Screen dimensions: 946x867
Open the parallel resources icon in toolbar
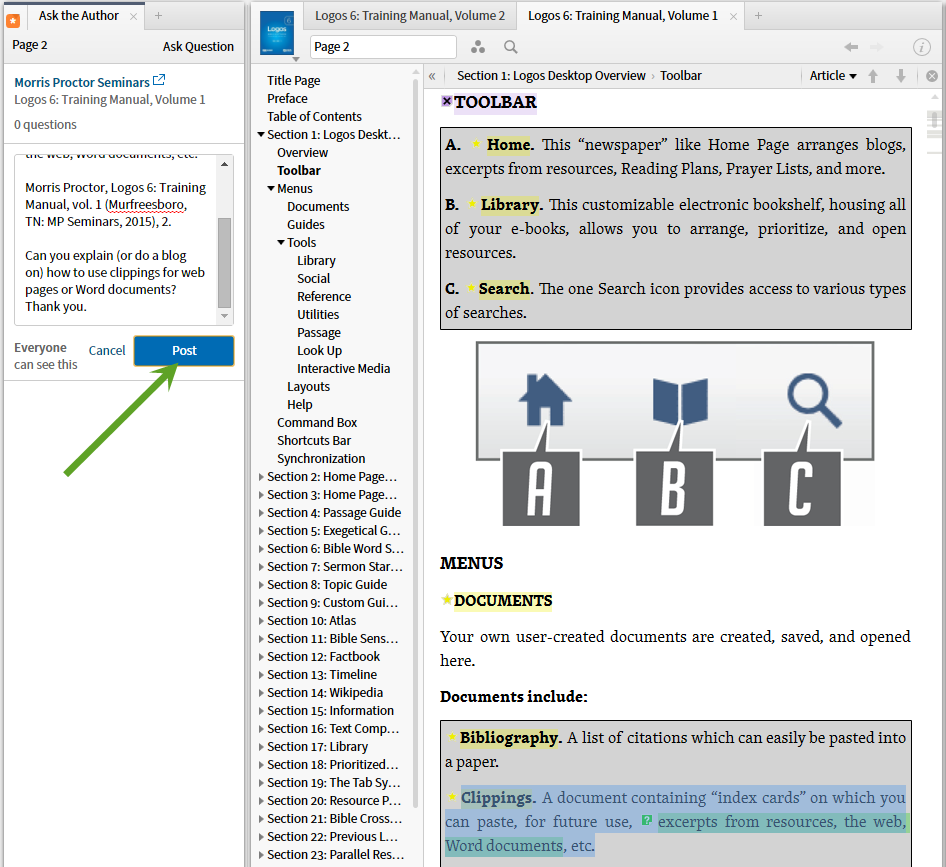click(478, 46)
